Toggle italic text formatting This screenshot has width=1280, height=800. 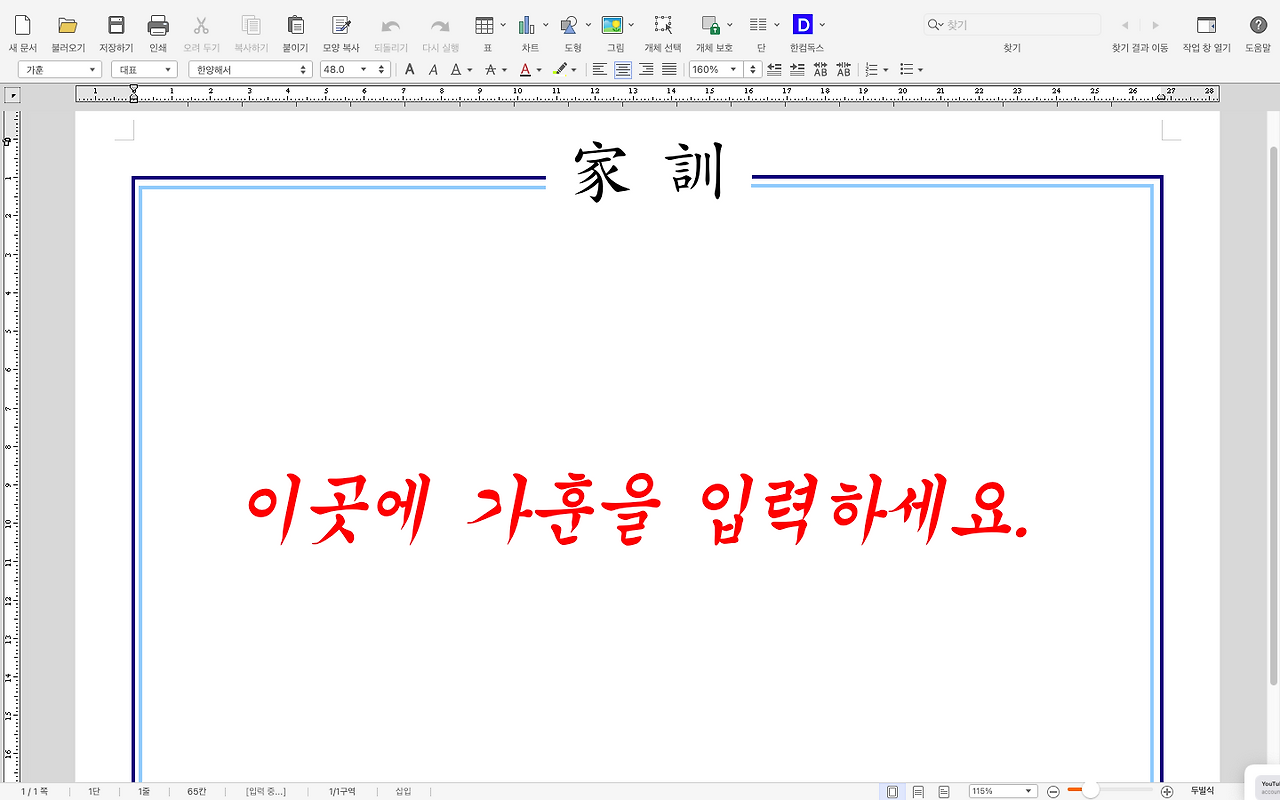click(433, 70)
